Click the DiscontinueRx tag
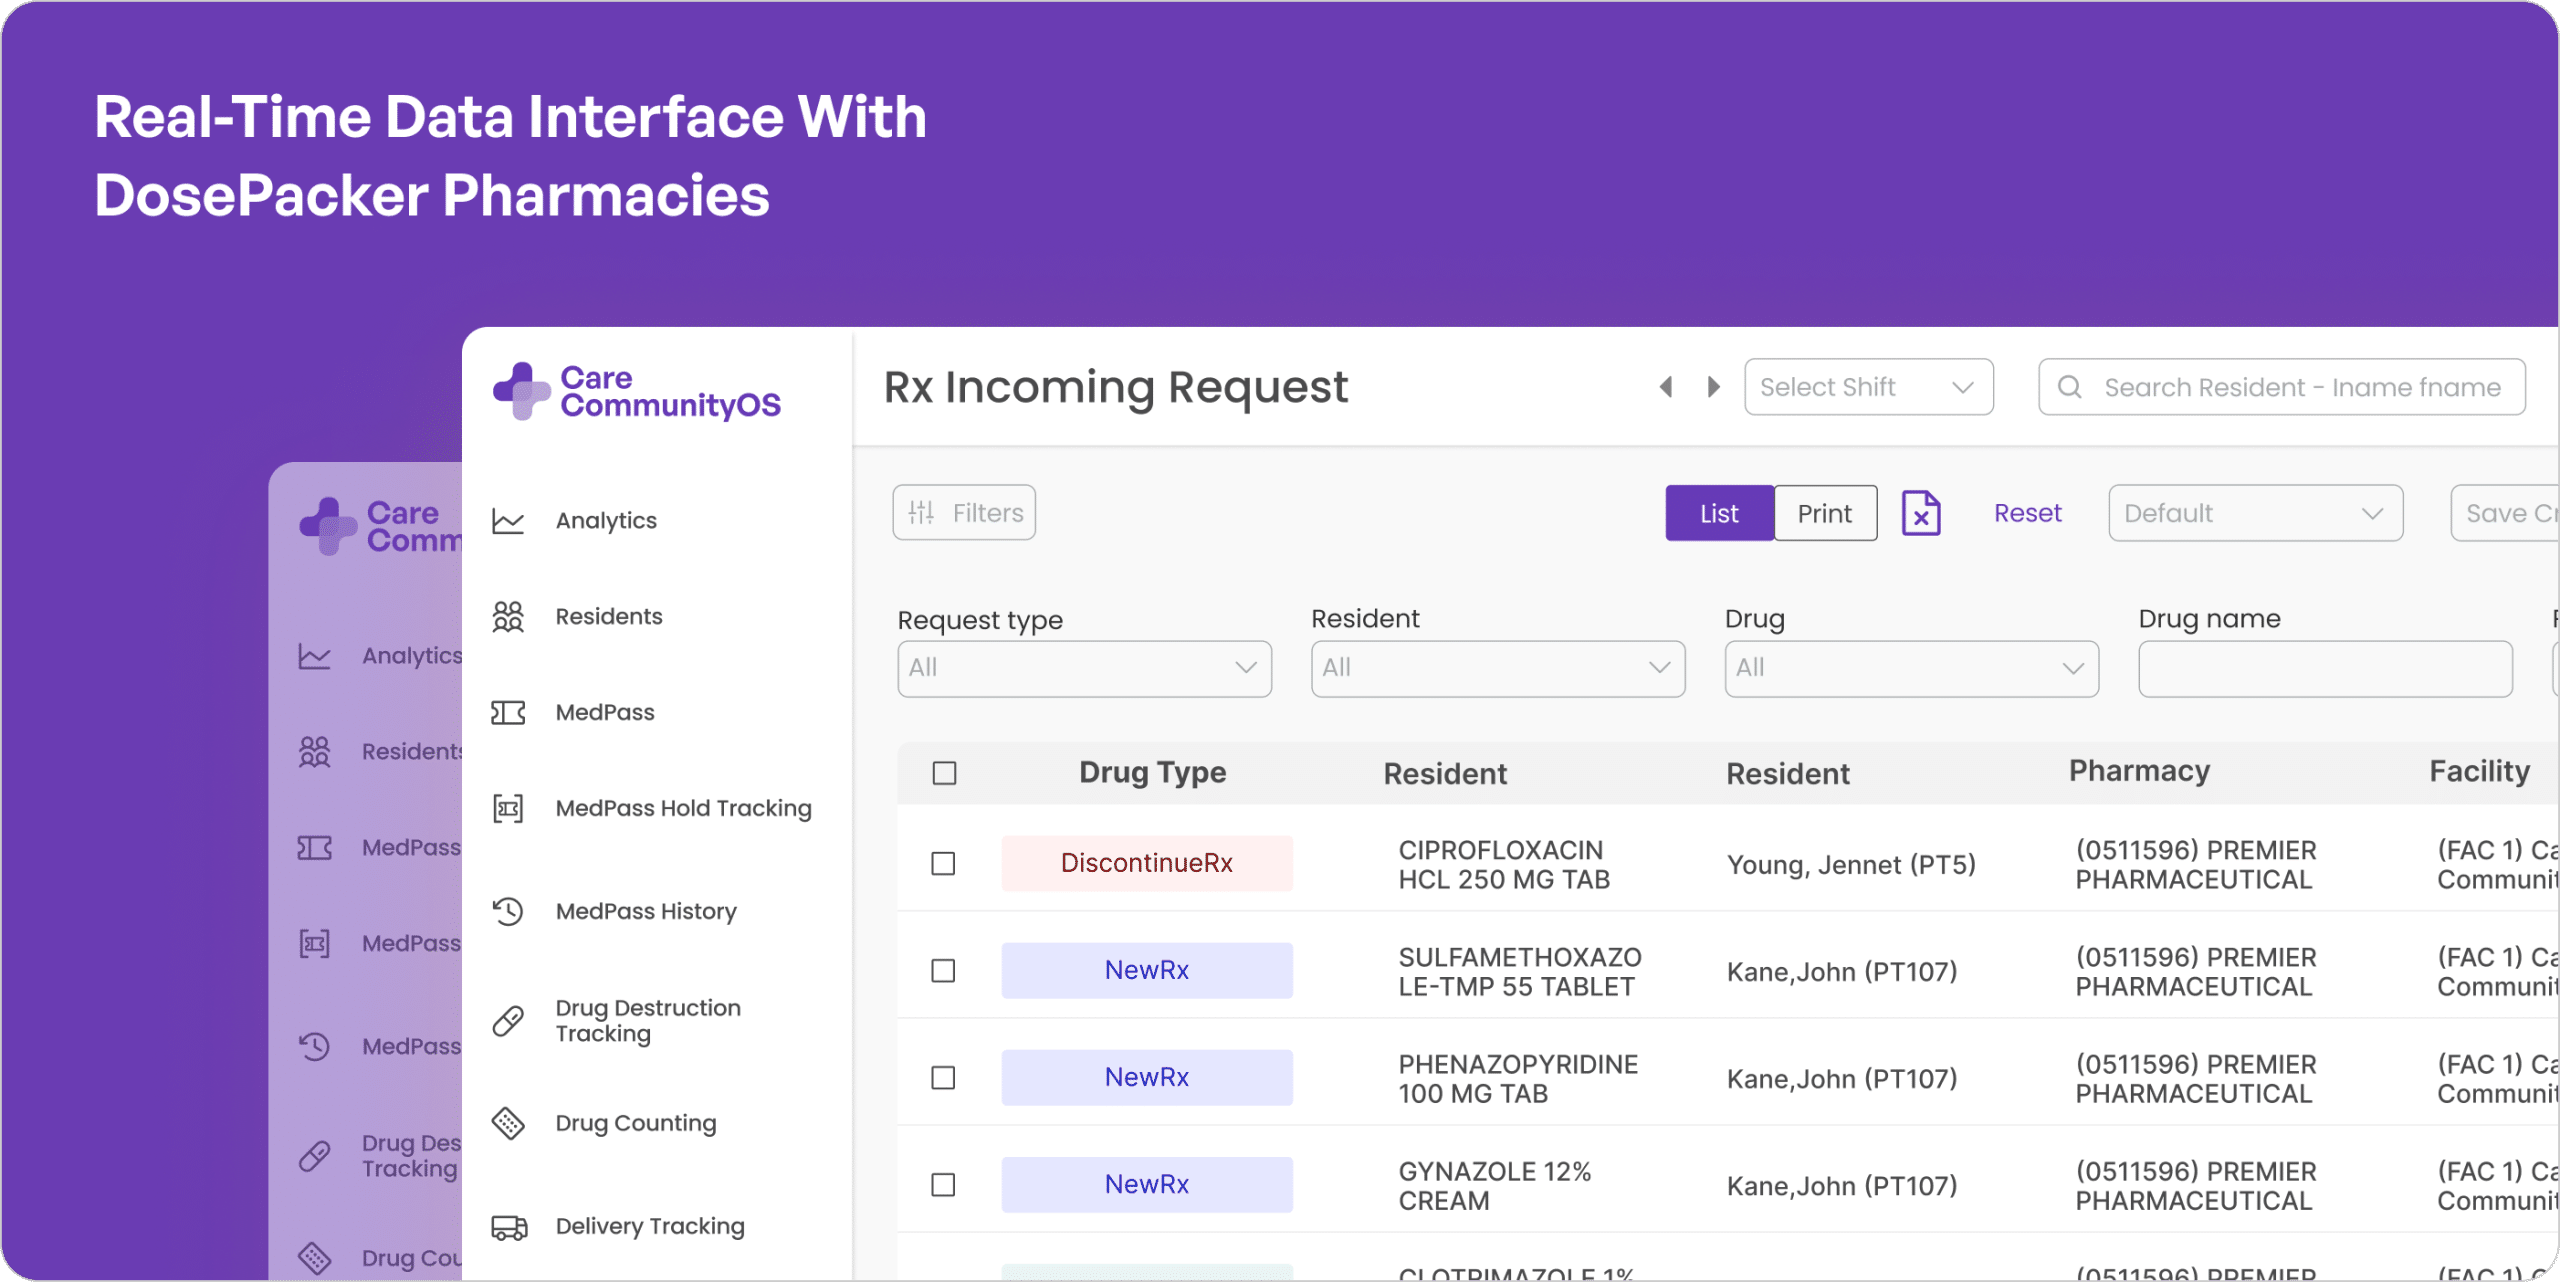The width and height of the screenshot is (2560, 1282). (x=1147, y=863)
